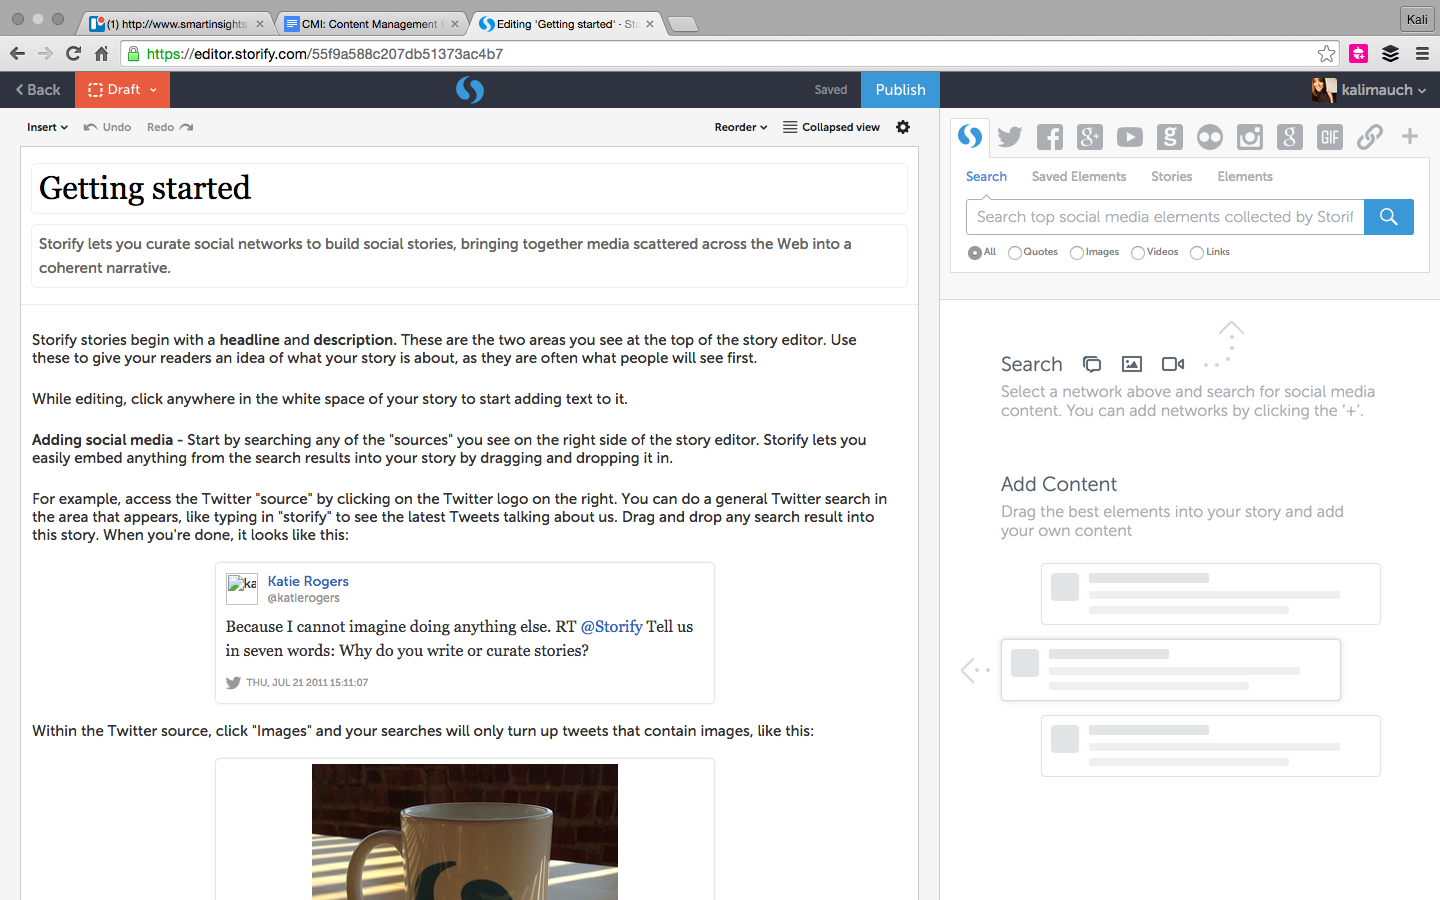Open the YouTube source
1440x900 pixels.
point(1130,137)
